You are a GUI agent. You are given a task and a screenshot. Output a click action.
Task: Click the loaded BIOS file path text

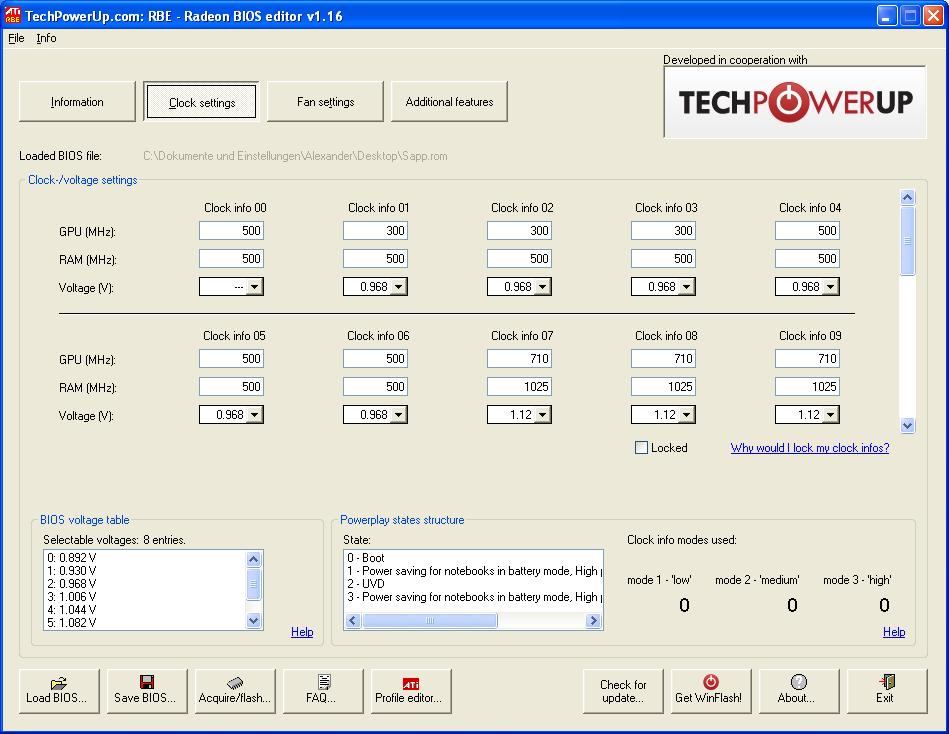tap(295, 156)
